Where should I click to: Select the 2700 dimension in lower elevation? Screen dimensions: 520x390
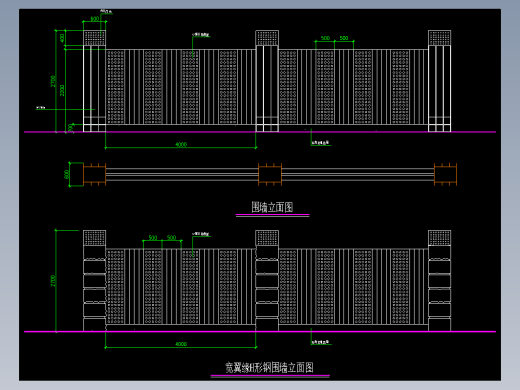[x=53, y=280]
